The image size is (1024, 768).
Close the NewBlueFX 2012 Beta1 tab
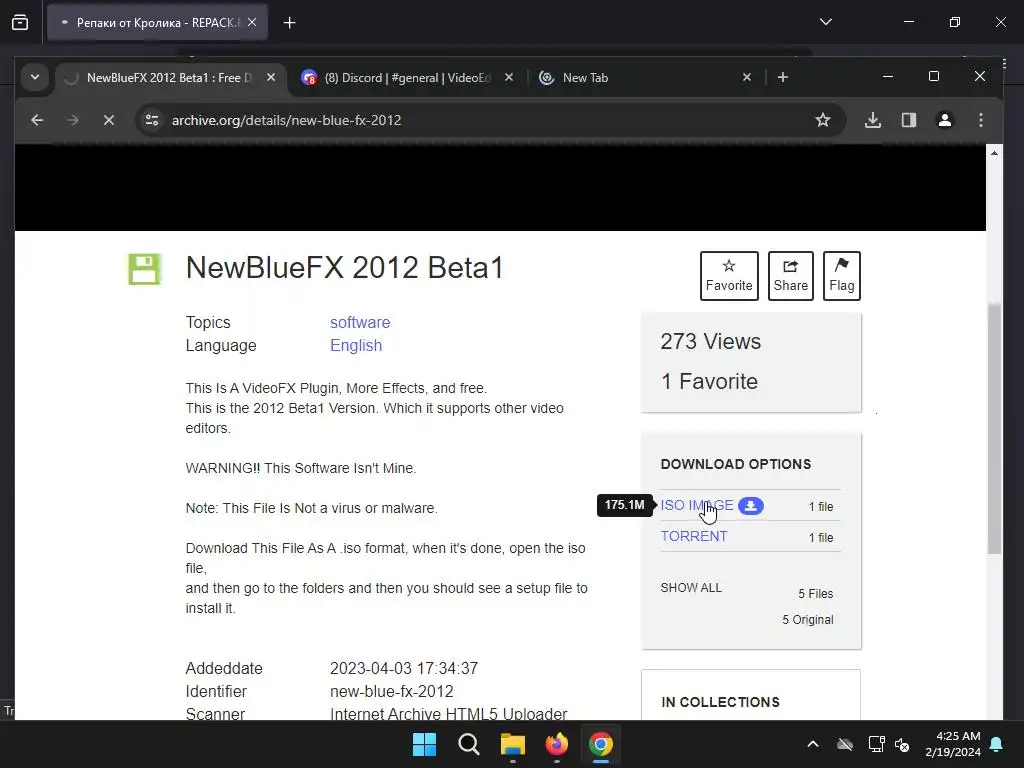(x=271, y=78)
